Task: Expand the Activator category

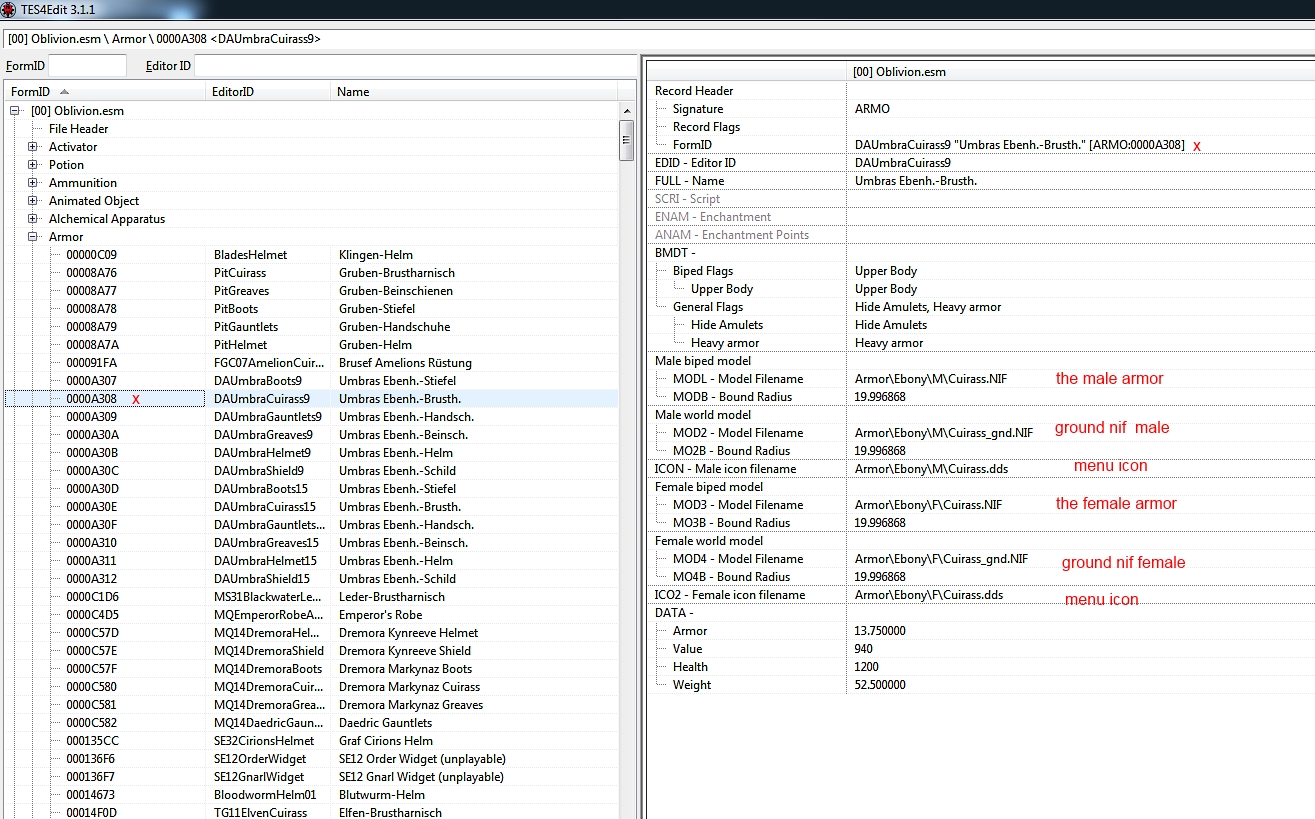Action: pyautogui.click(x=33, y=147)
